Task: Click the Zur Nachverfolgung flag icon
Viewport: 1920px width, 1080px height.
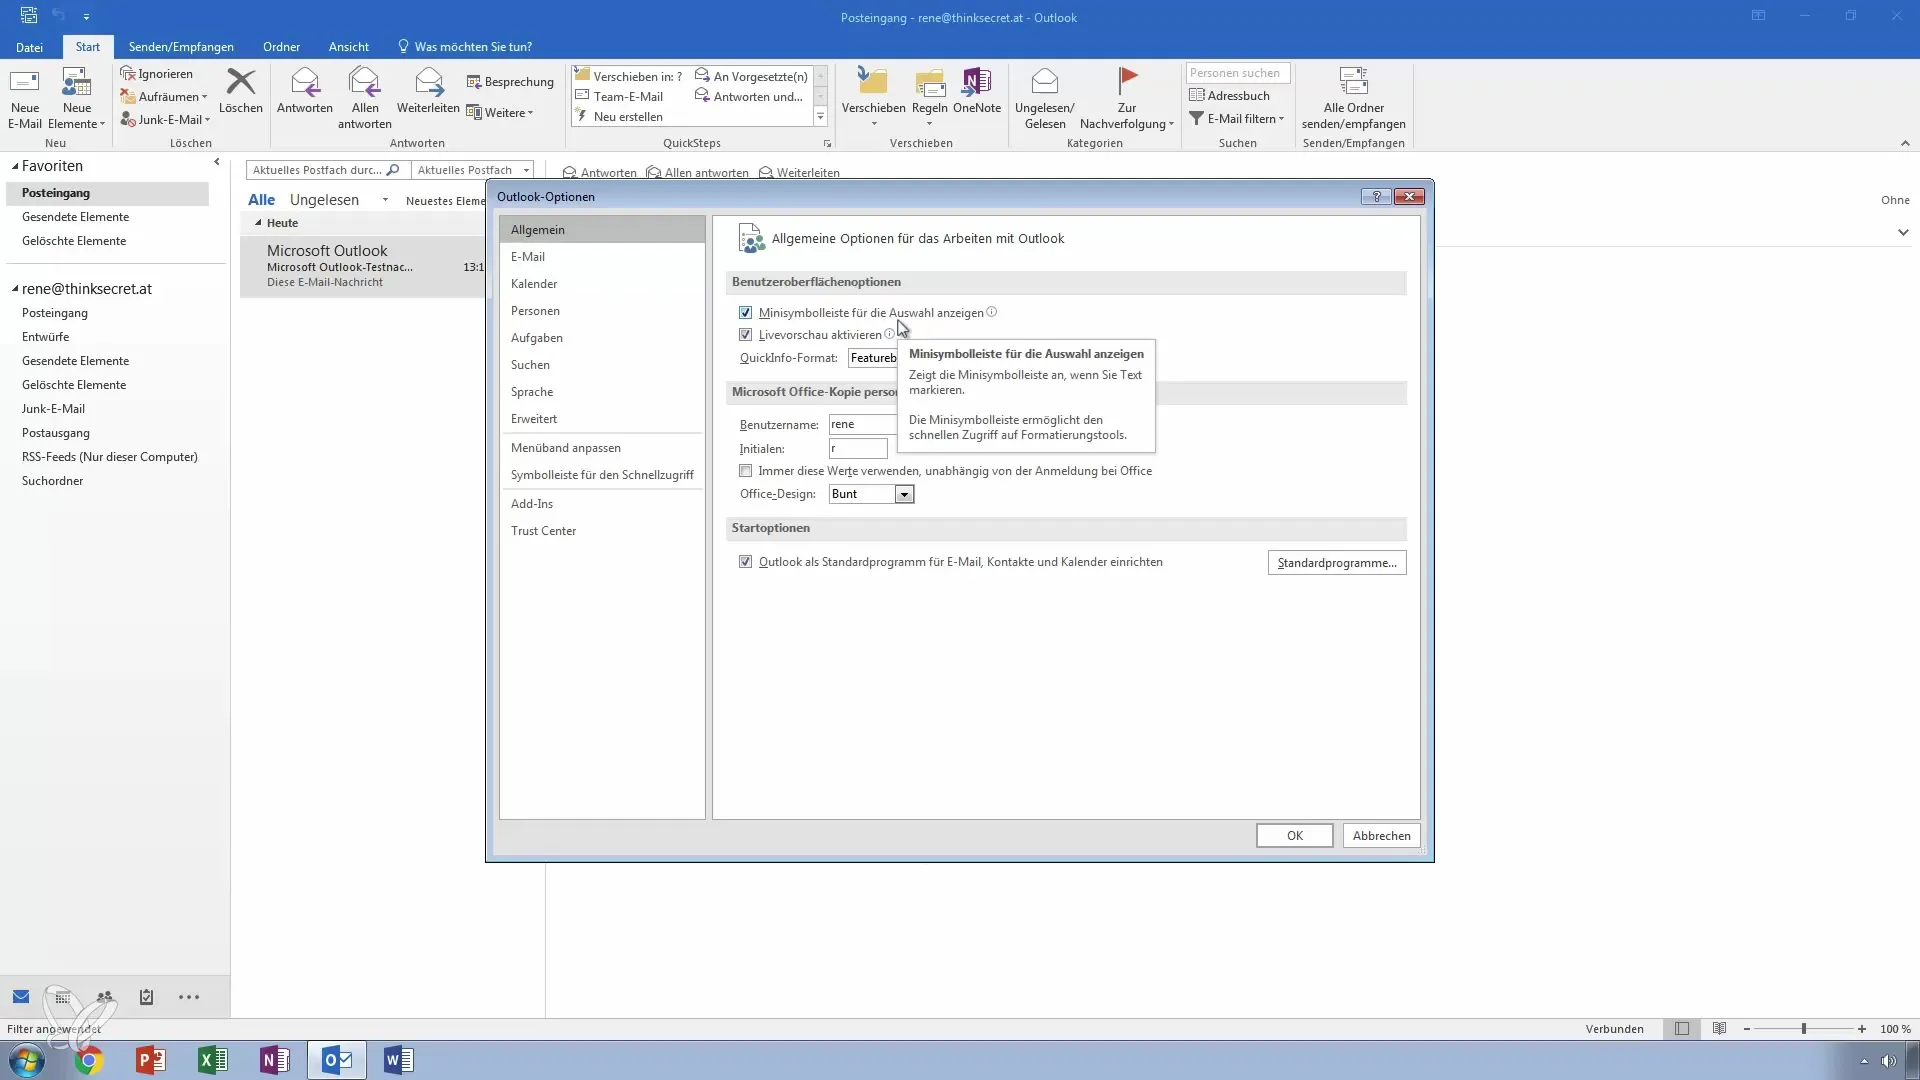Action: coord(1127,82)
